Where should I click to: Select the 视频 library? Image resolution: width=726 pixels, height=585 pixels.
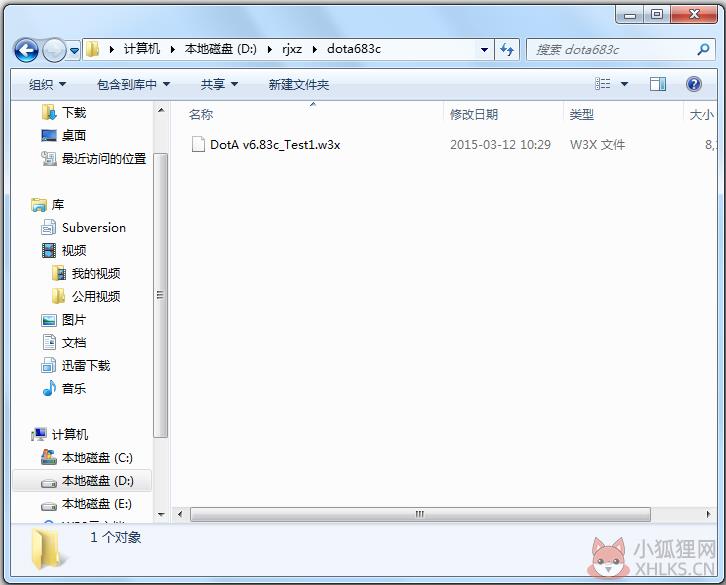click(74, 251)
